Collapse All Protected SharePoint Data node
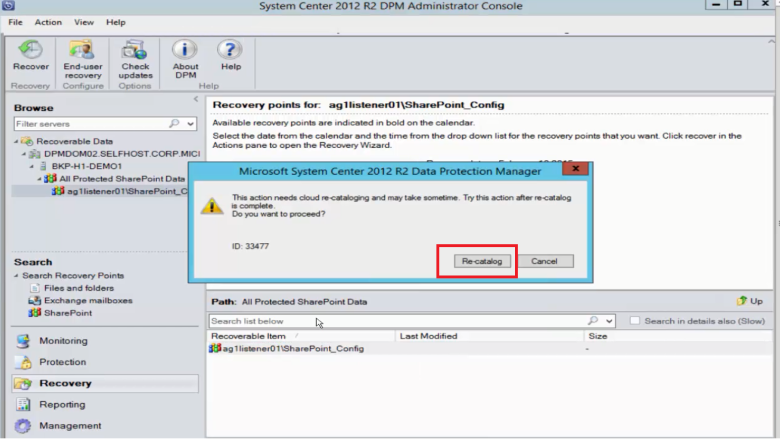 click(39, 179)
